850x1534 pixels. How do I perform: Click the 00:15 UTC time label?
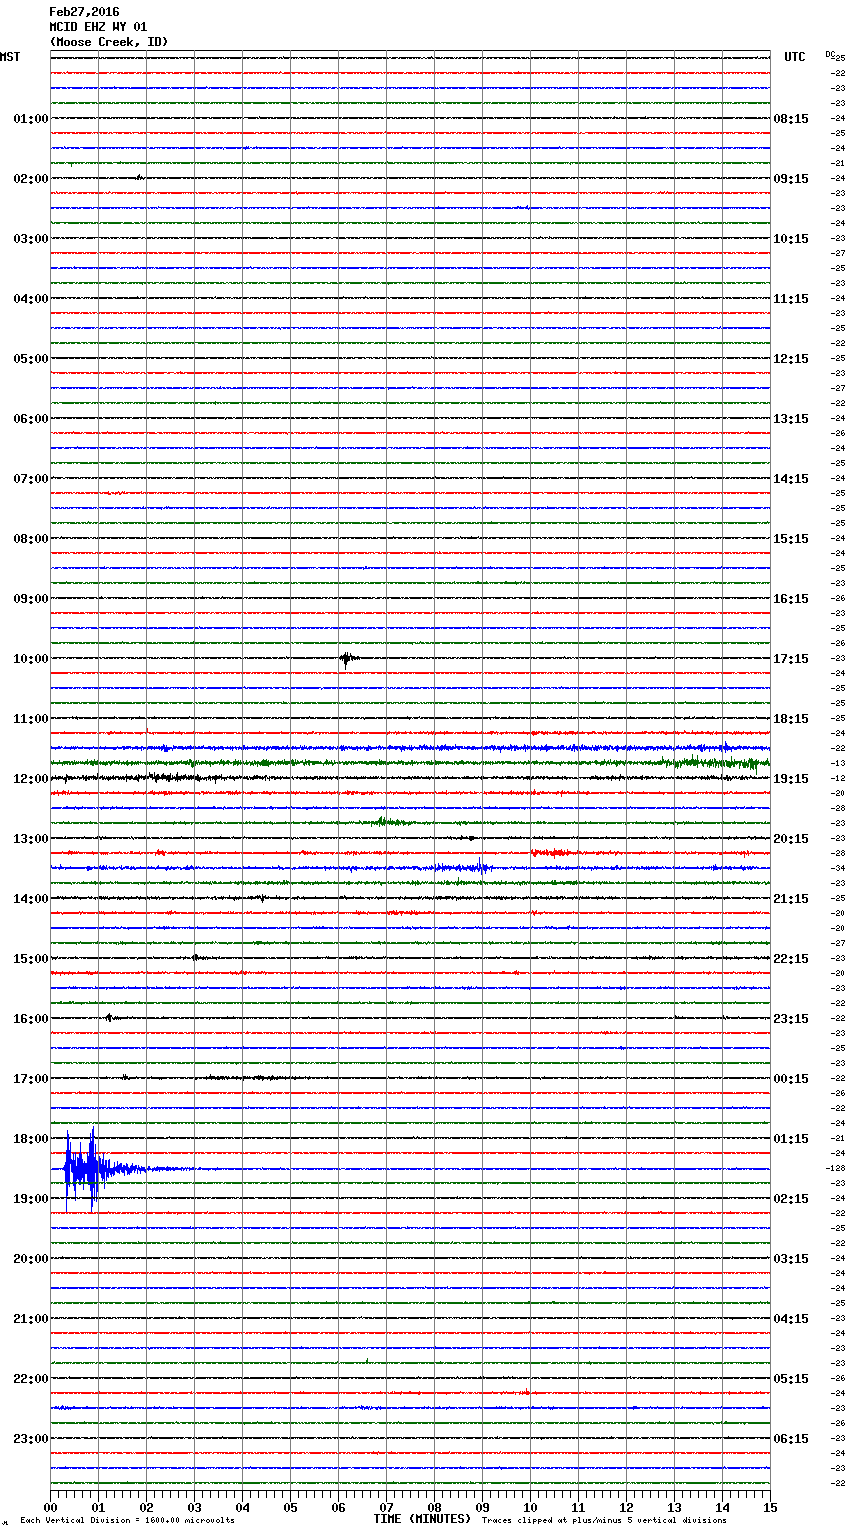(791, 1079)
